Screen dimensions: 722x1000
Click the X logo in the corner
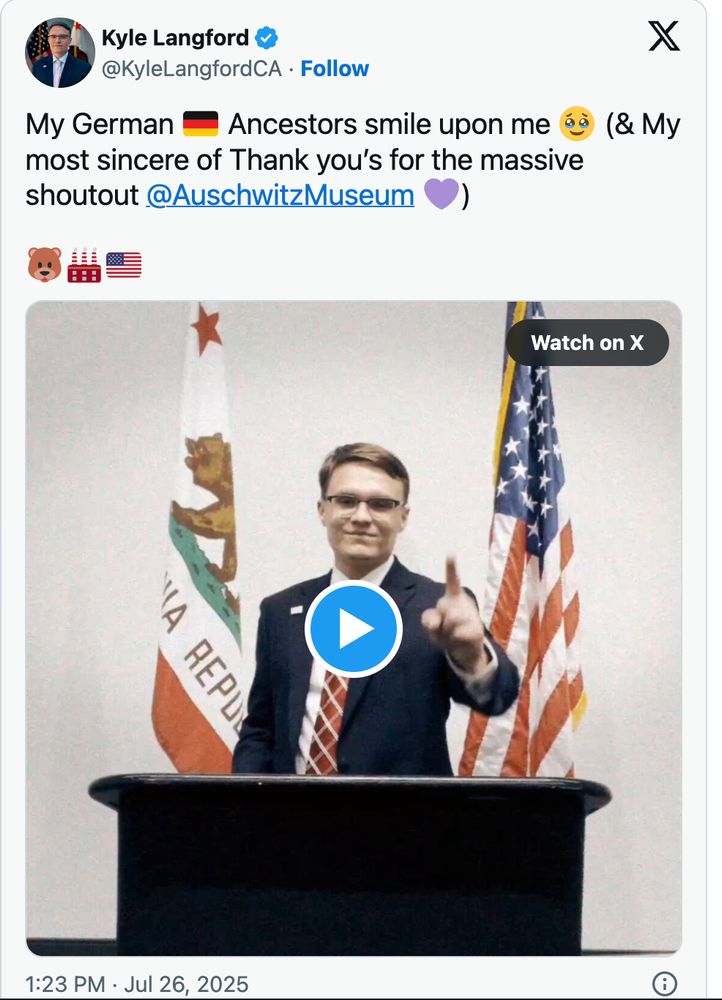click(664, 36)
